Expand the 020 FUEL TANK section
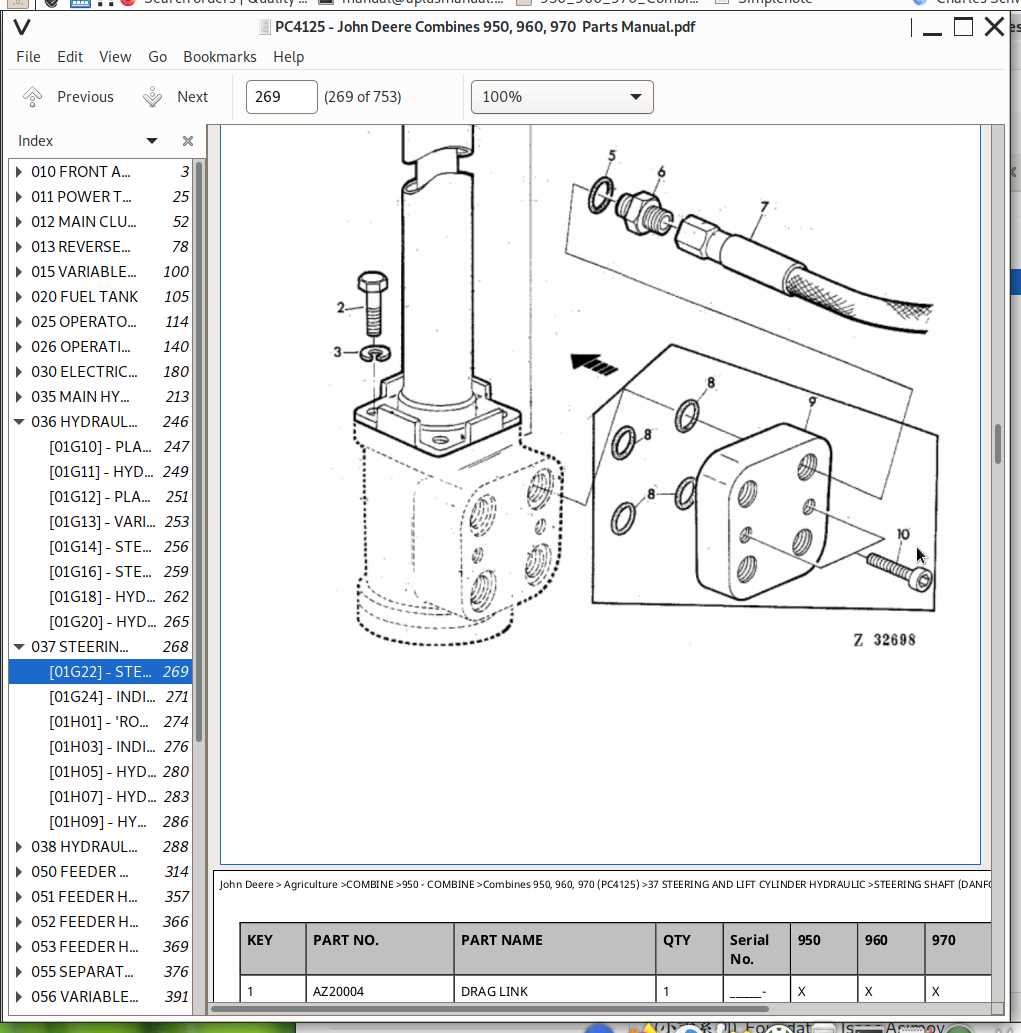 [x=18, y=297]
